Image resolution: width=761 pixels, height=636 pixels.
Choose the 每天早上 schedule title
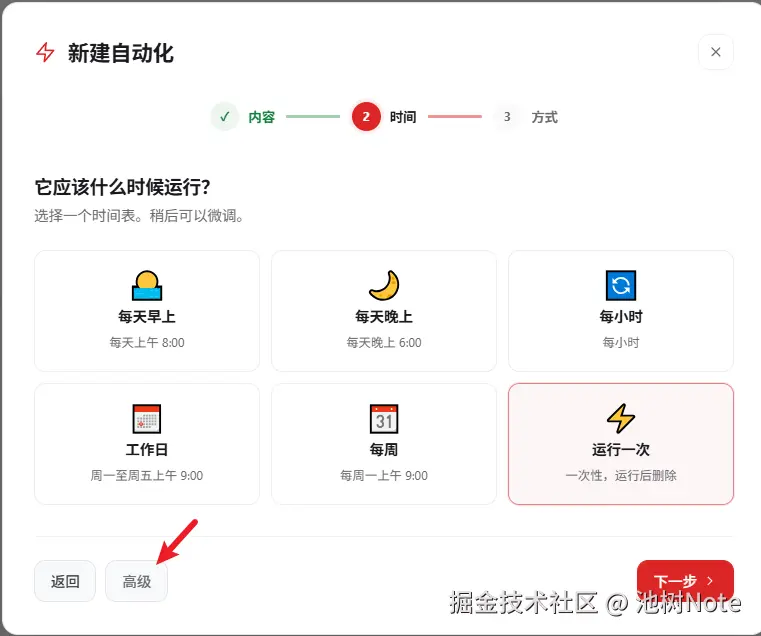pyautogui.click(x=147, y=317)
